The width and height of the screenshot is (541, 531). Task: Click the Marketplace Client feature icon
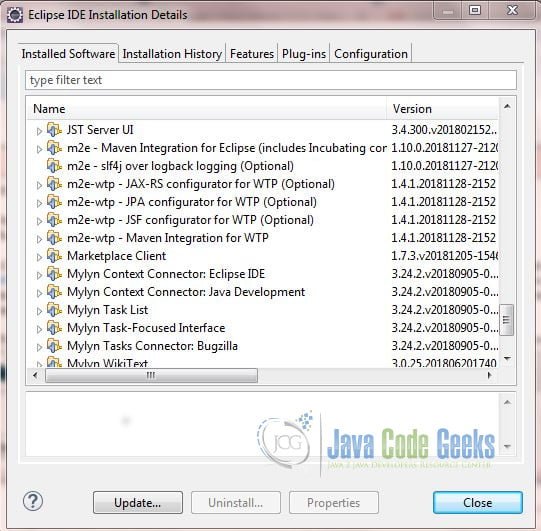pos(54,256)
